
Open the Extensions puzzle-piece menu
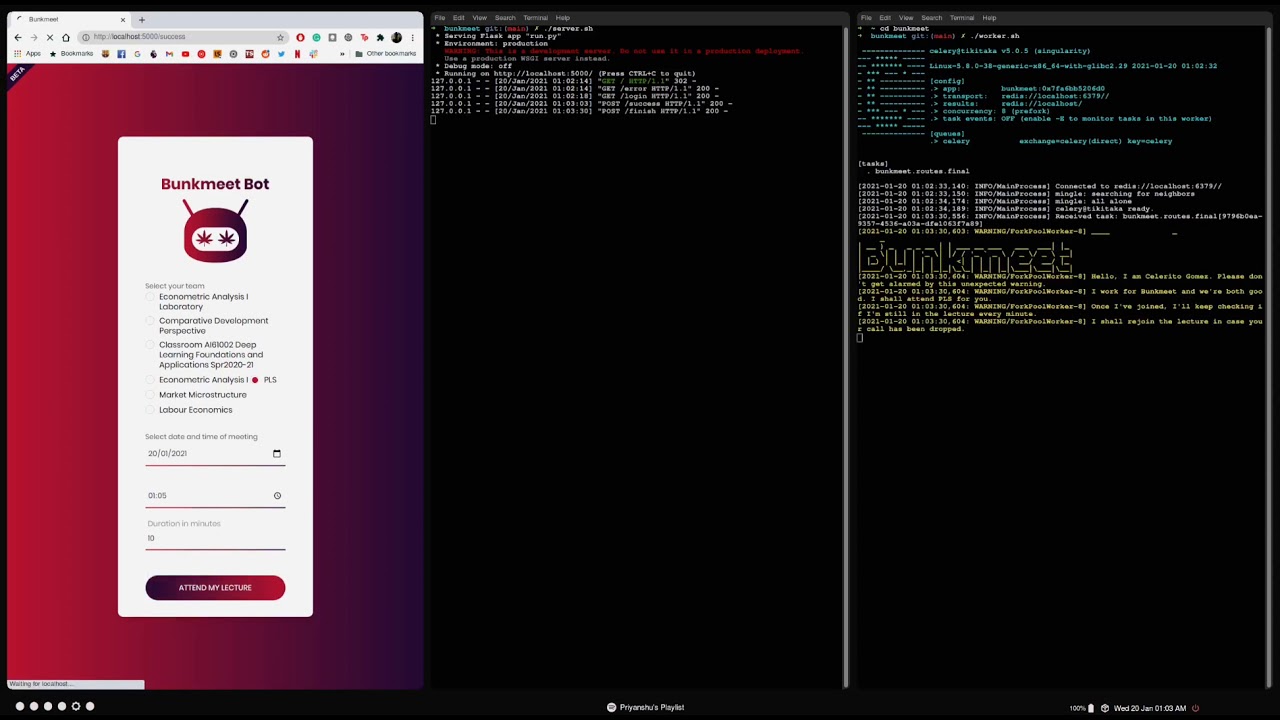(380, 37)
